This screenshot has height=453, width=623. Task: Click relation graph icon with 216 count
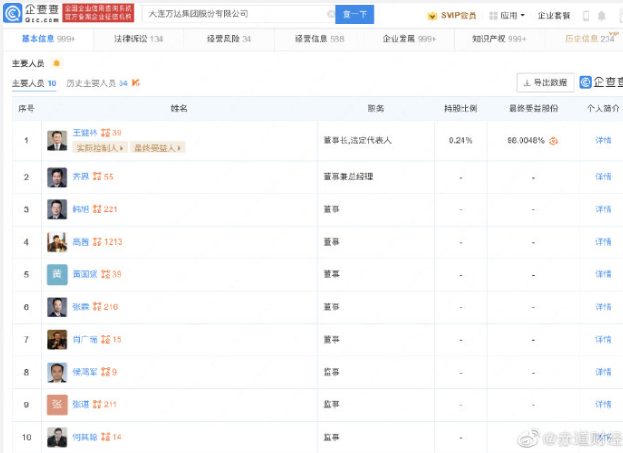[x=97, y=307]
